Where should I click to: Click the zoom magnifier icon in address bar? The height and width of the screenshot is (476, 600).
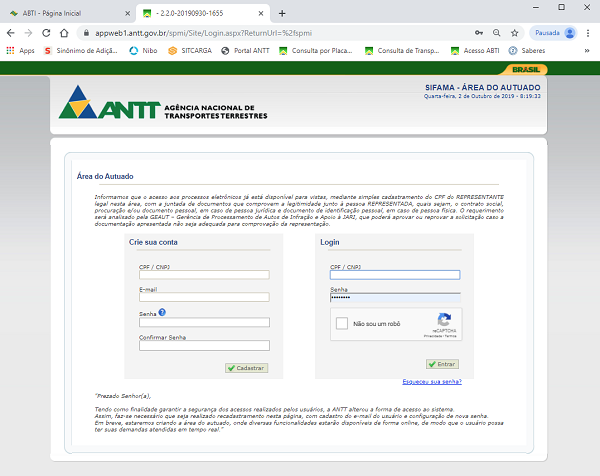click(498, 33)
